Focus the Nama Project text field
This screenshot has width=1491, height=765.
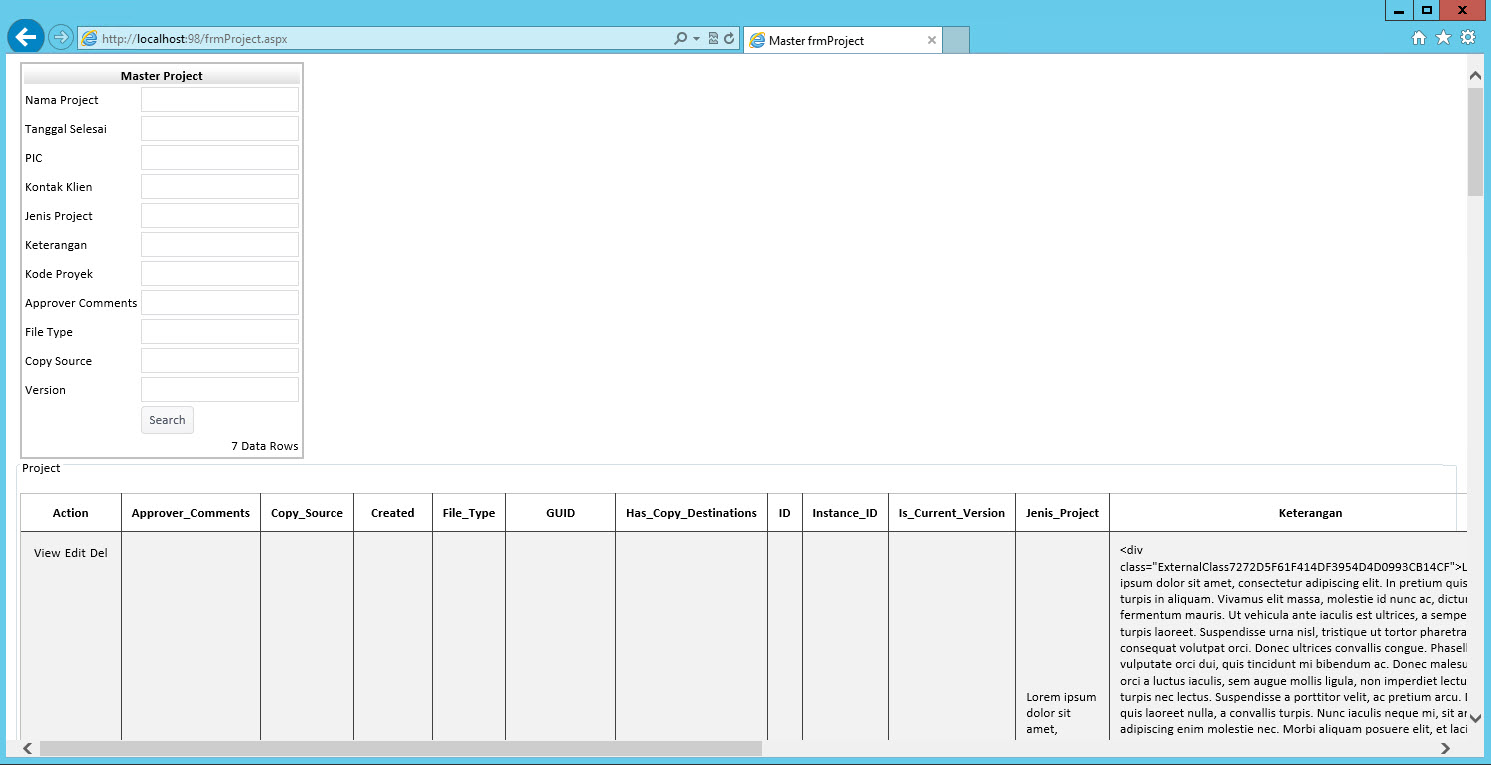219,100
